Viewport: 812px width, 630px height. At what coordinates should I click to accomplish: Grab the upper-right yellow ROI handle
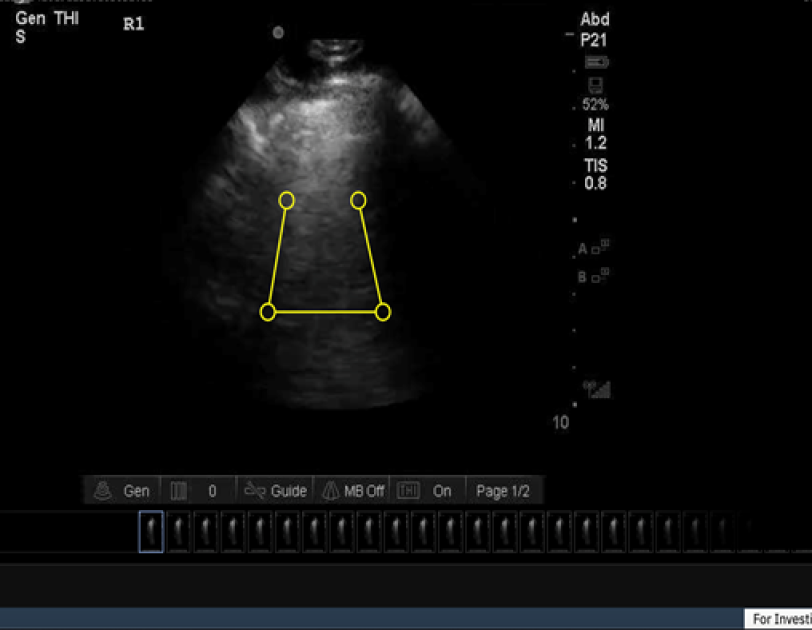click(x=358, y=200)
